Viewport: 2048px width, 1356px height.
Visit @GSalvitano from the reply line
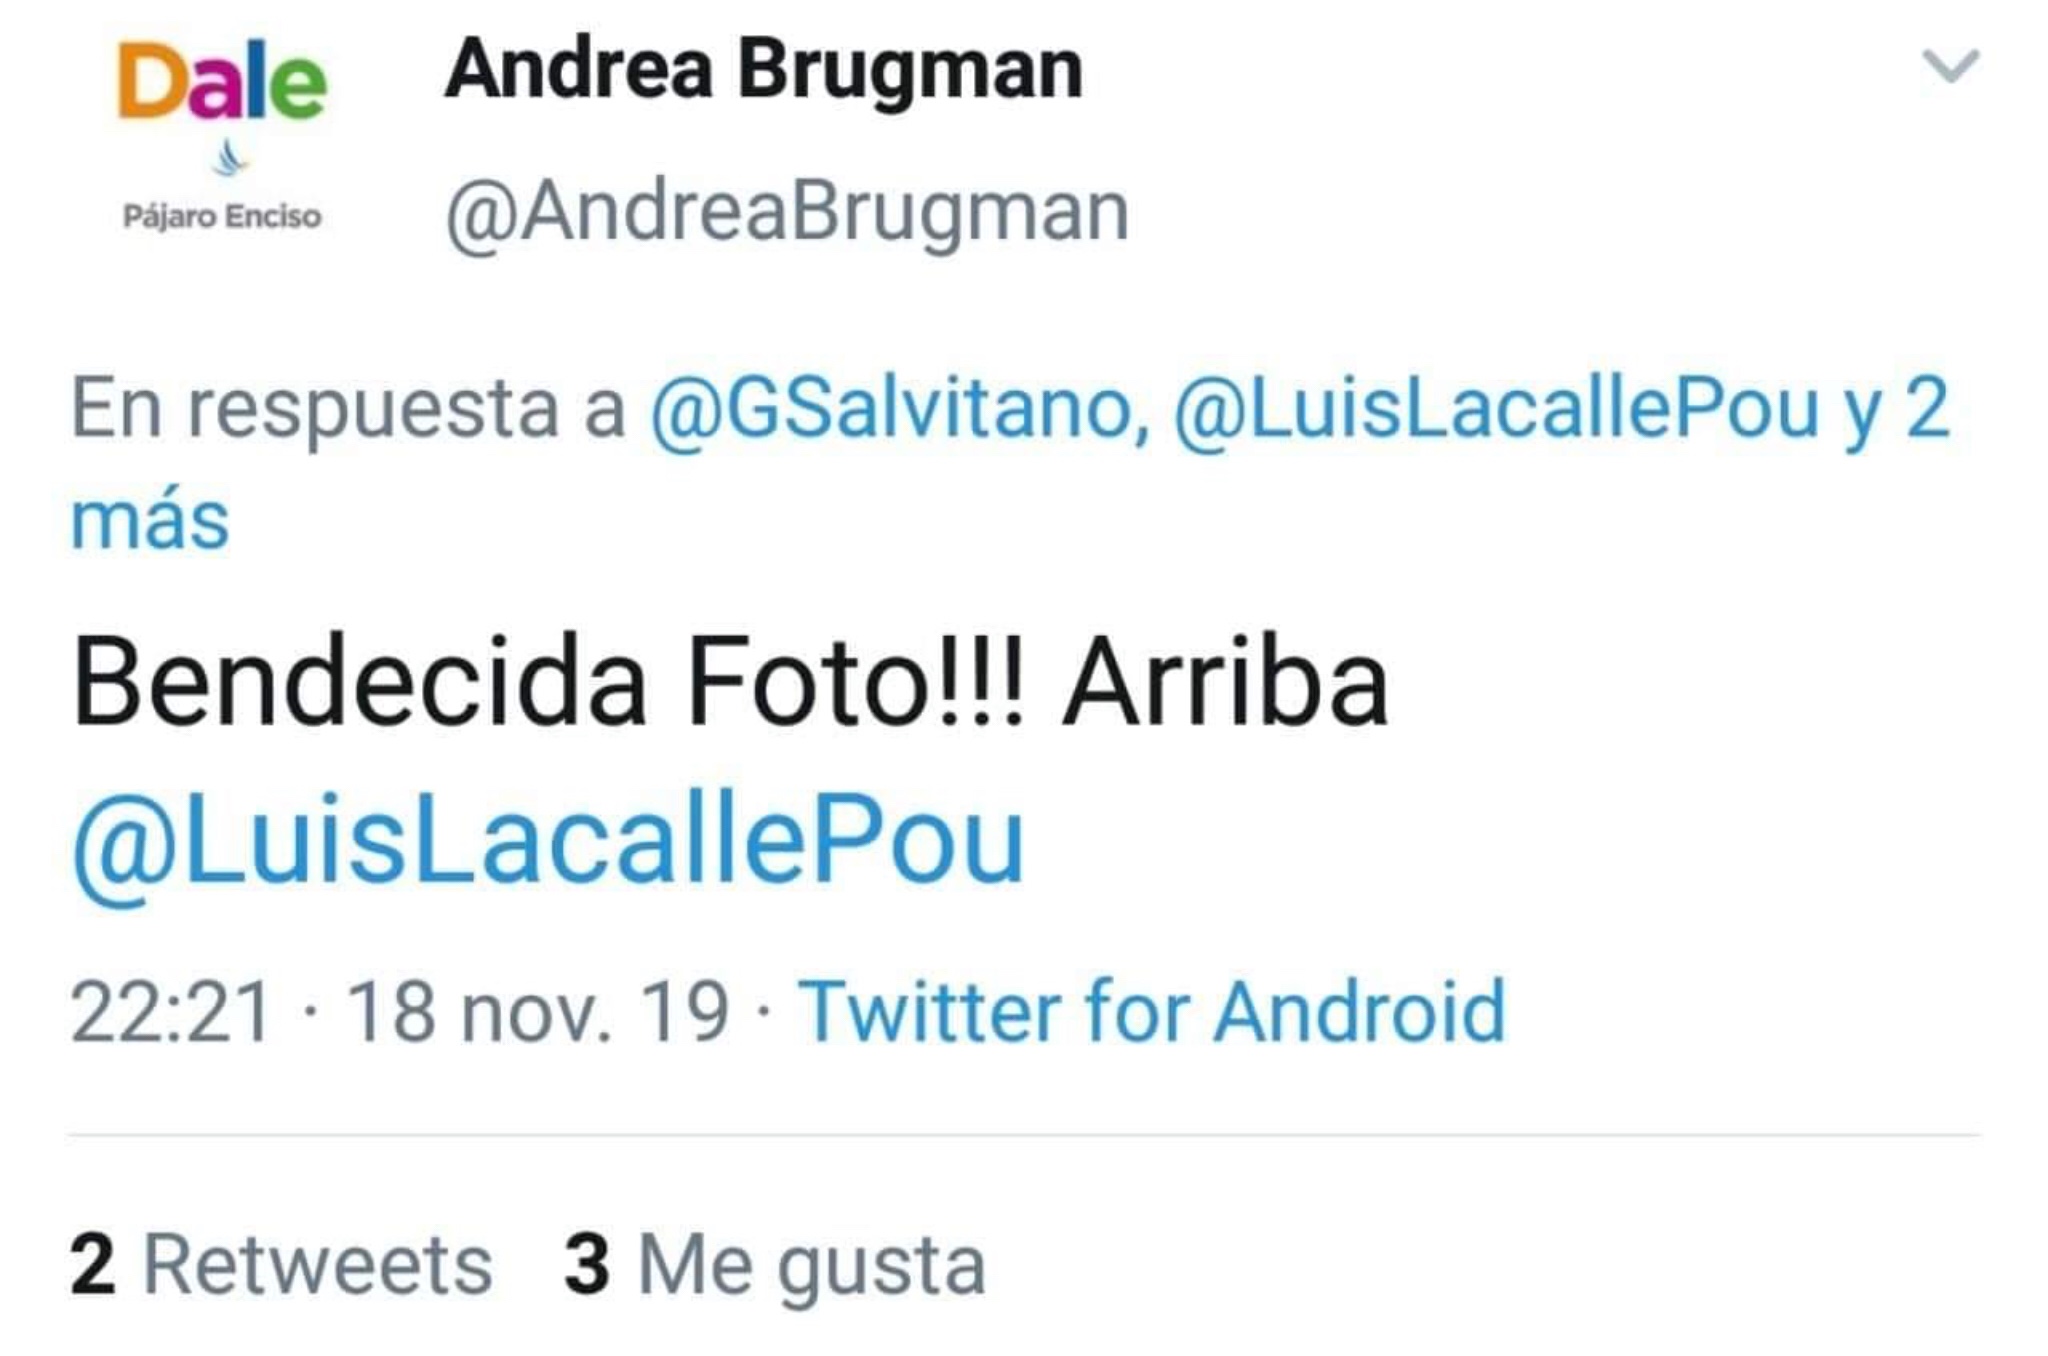point(899,409)
